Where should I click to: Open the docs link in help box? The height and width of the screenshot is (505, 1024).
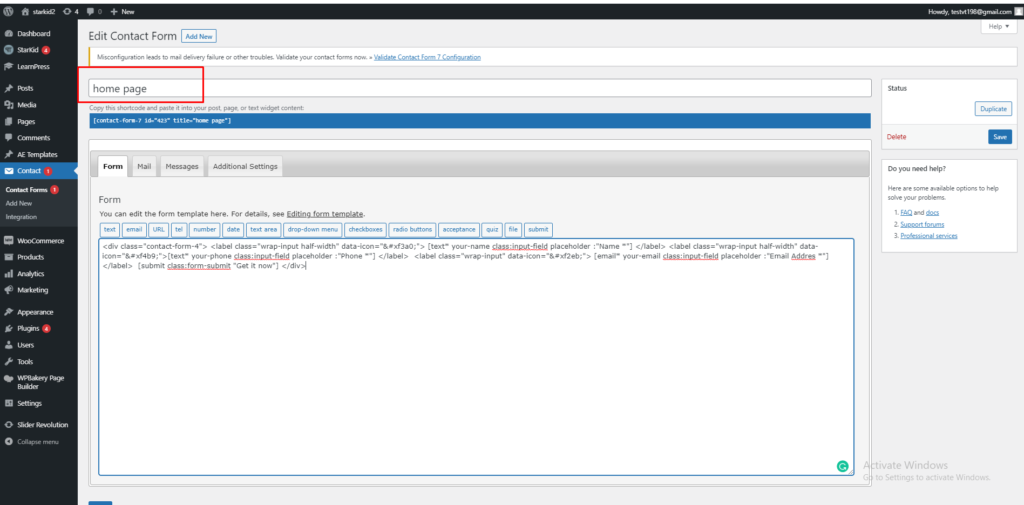933,212
